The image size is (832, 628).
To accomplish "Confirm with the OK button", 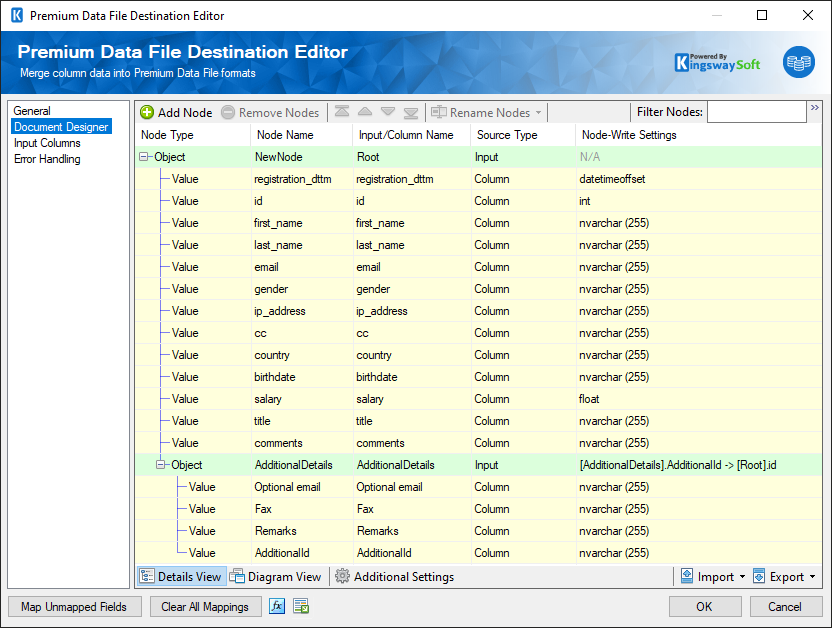I will click(705, 607).
